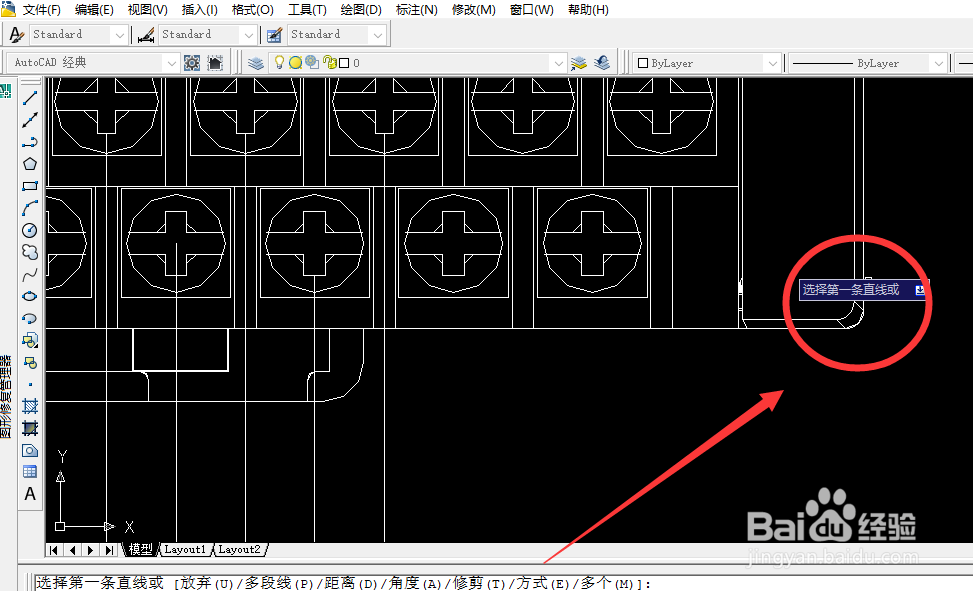This screenshot has height=591, width=973.
Task: Open the Text Style manager icon
Action: click(17, 35)
